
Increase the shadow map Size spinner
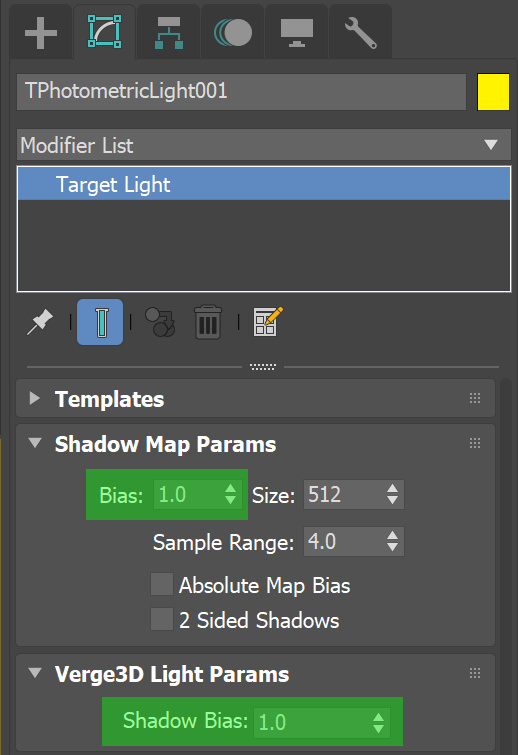tap(392, 488)
